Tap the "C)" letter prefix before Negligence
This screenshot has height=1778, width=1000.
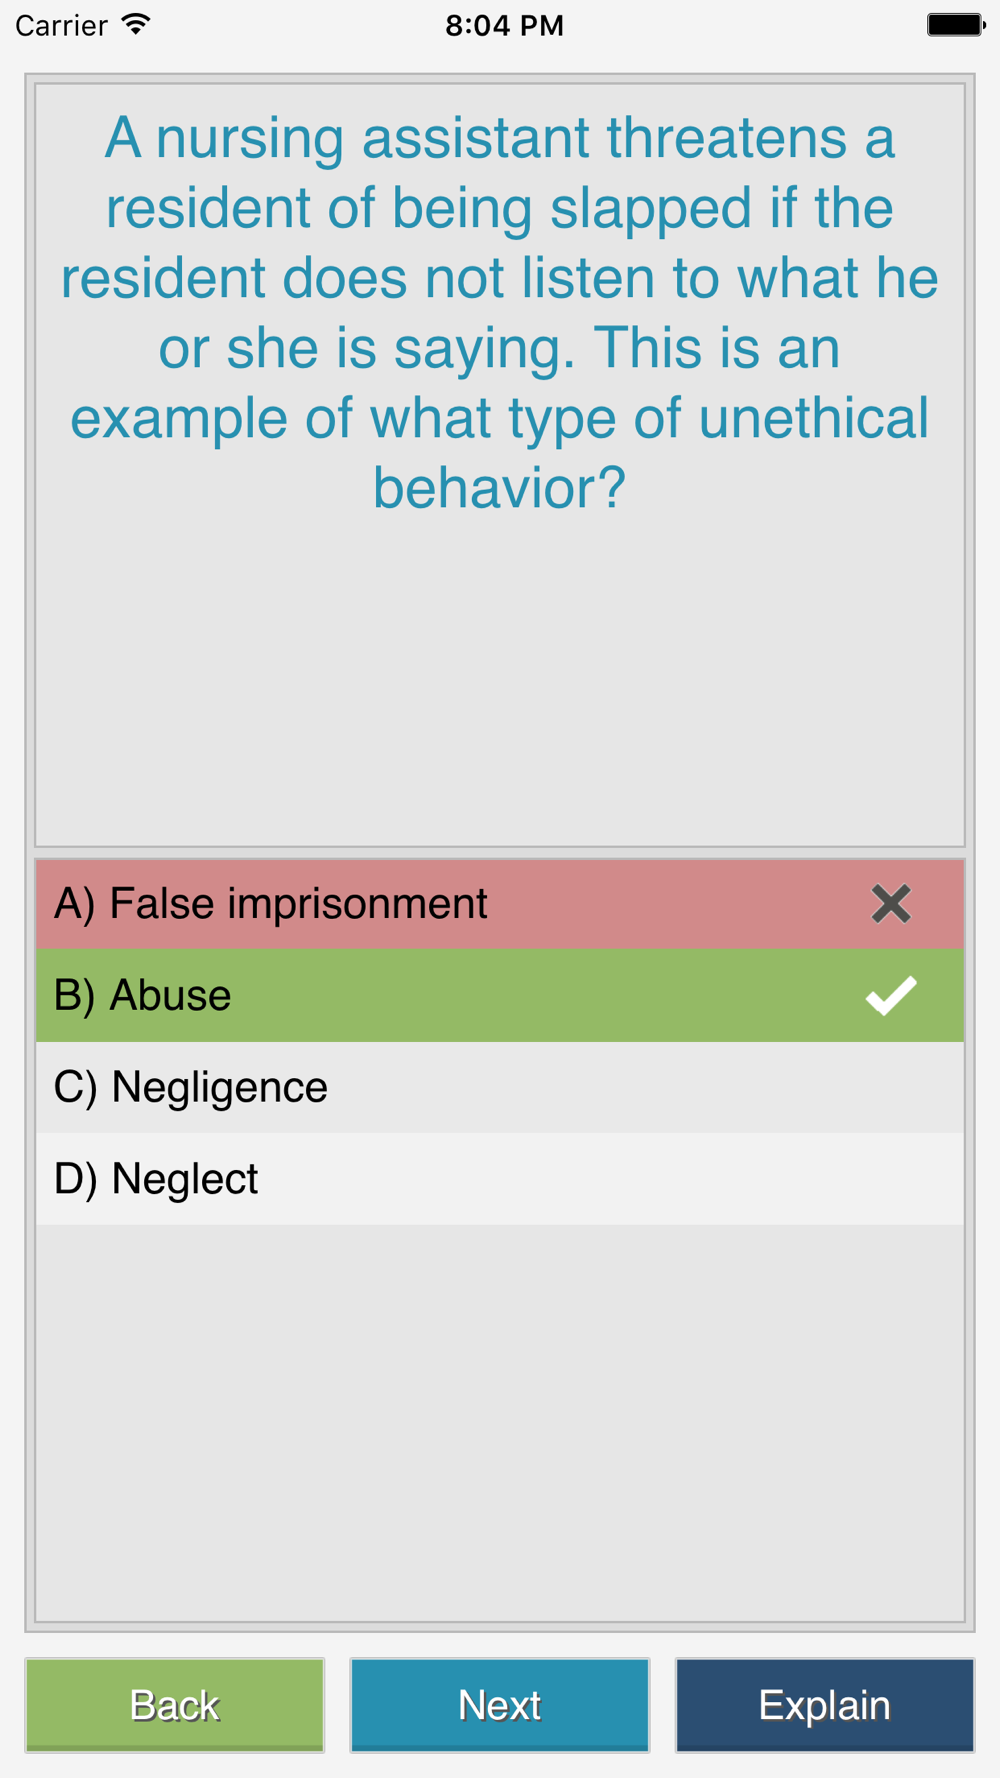tap(75, 1088)
